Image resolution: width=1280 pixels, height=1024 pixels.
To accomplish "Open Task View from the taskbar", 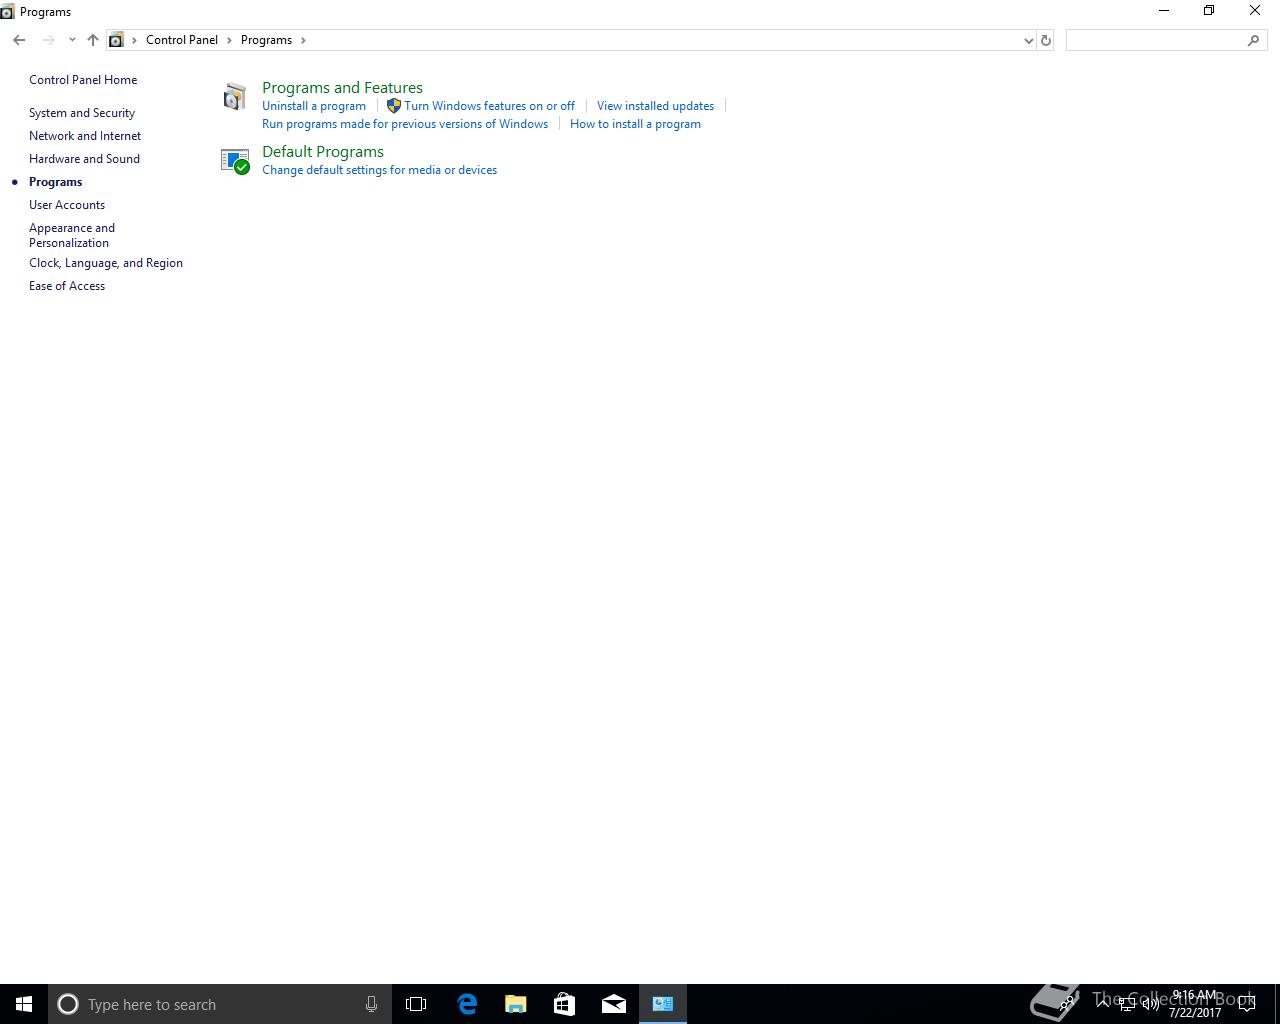I will point(416,1004).
